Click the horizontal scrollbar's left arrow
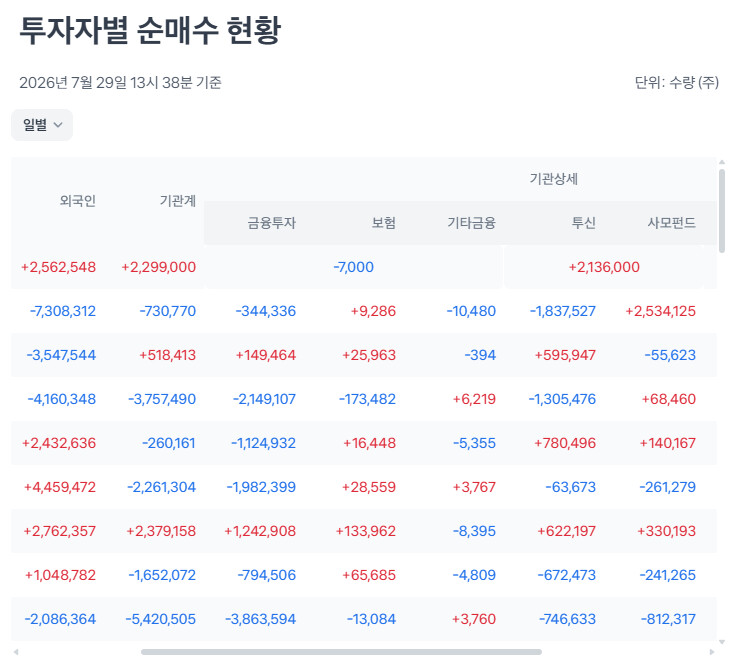Screen dimensions: 741x657 (x=16, y=652)
